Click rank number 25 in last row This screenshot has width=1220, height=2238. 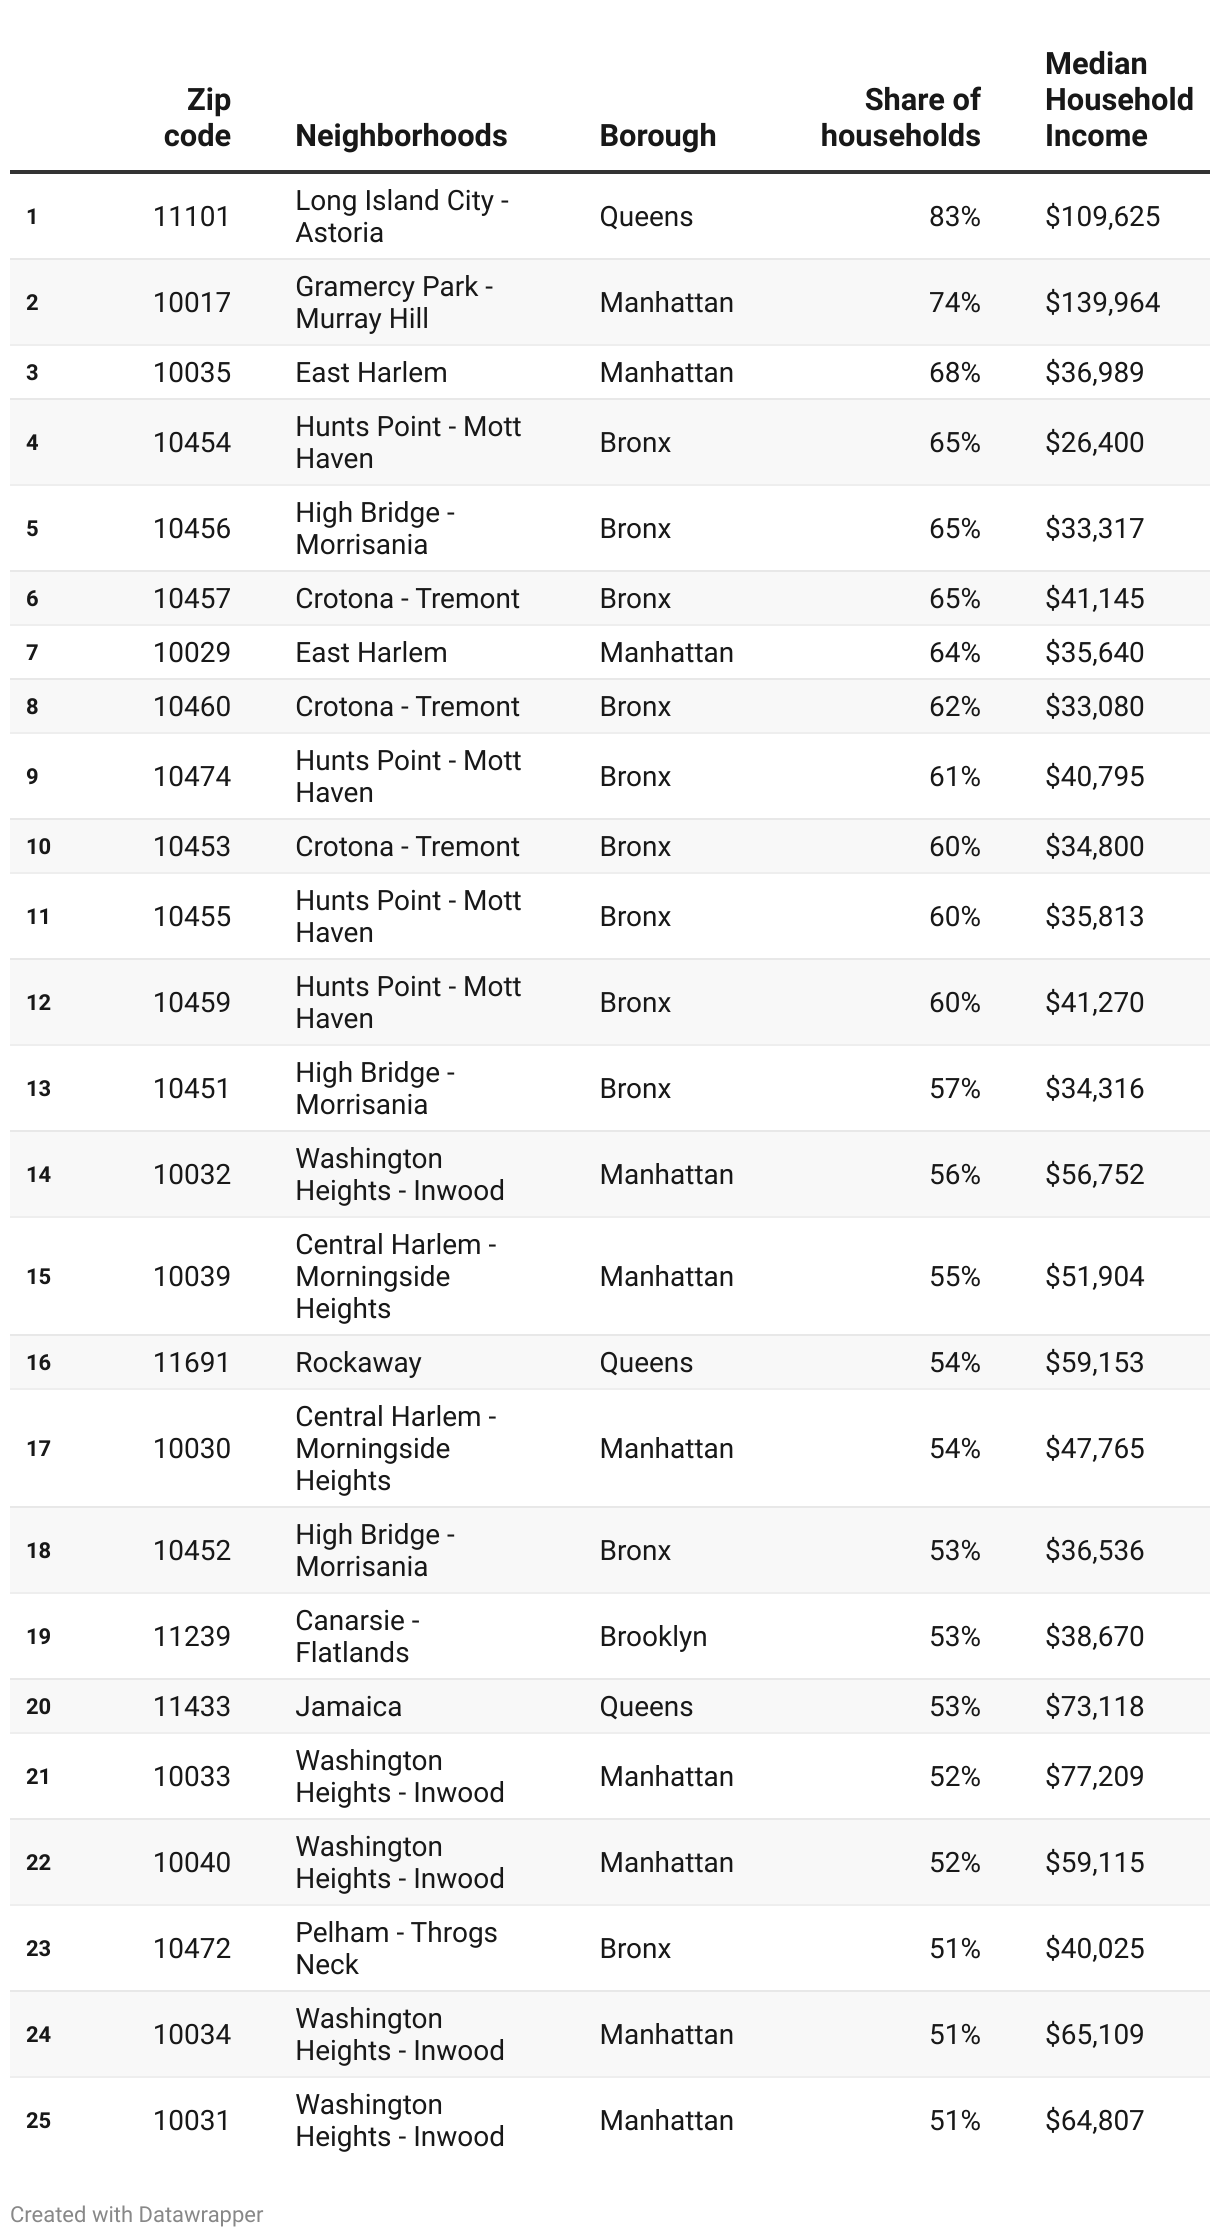[38, 2120]
